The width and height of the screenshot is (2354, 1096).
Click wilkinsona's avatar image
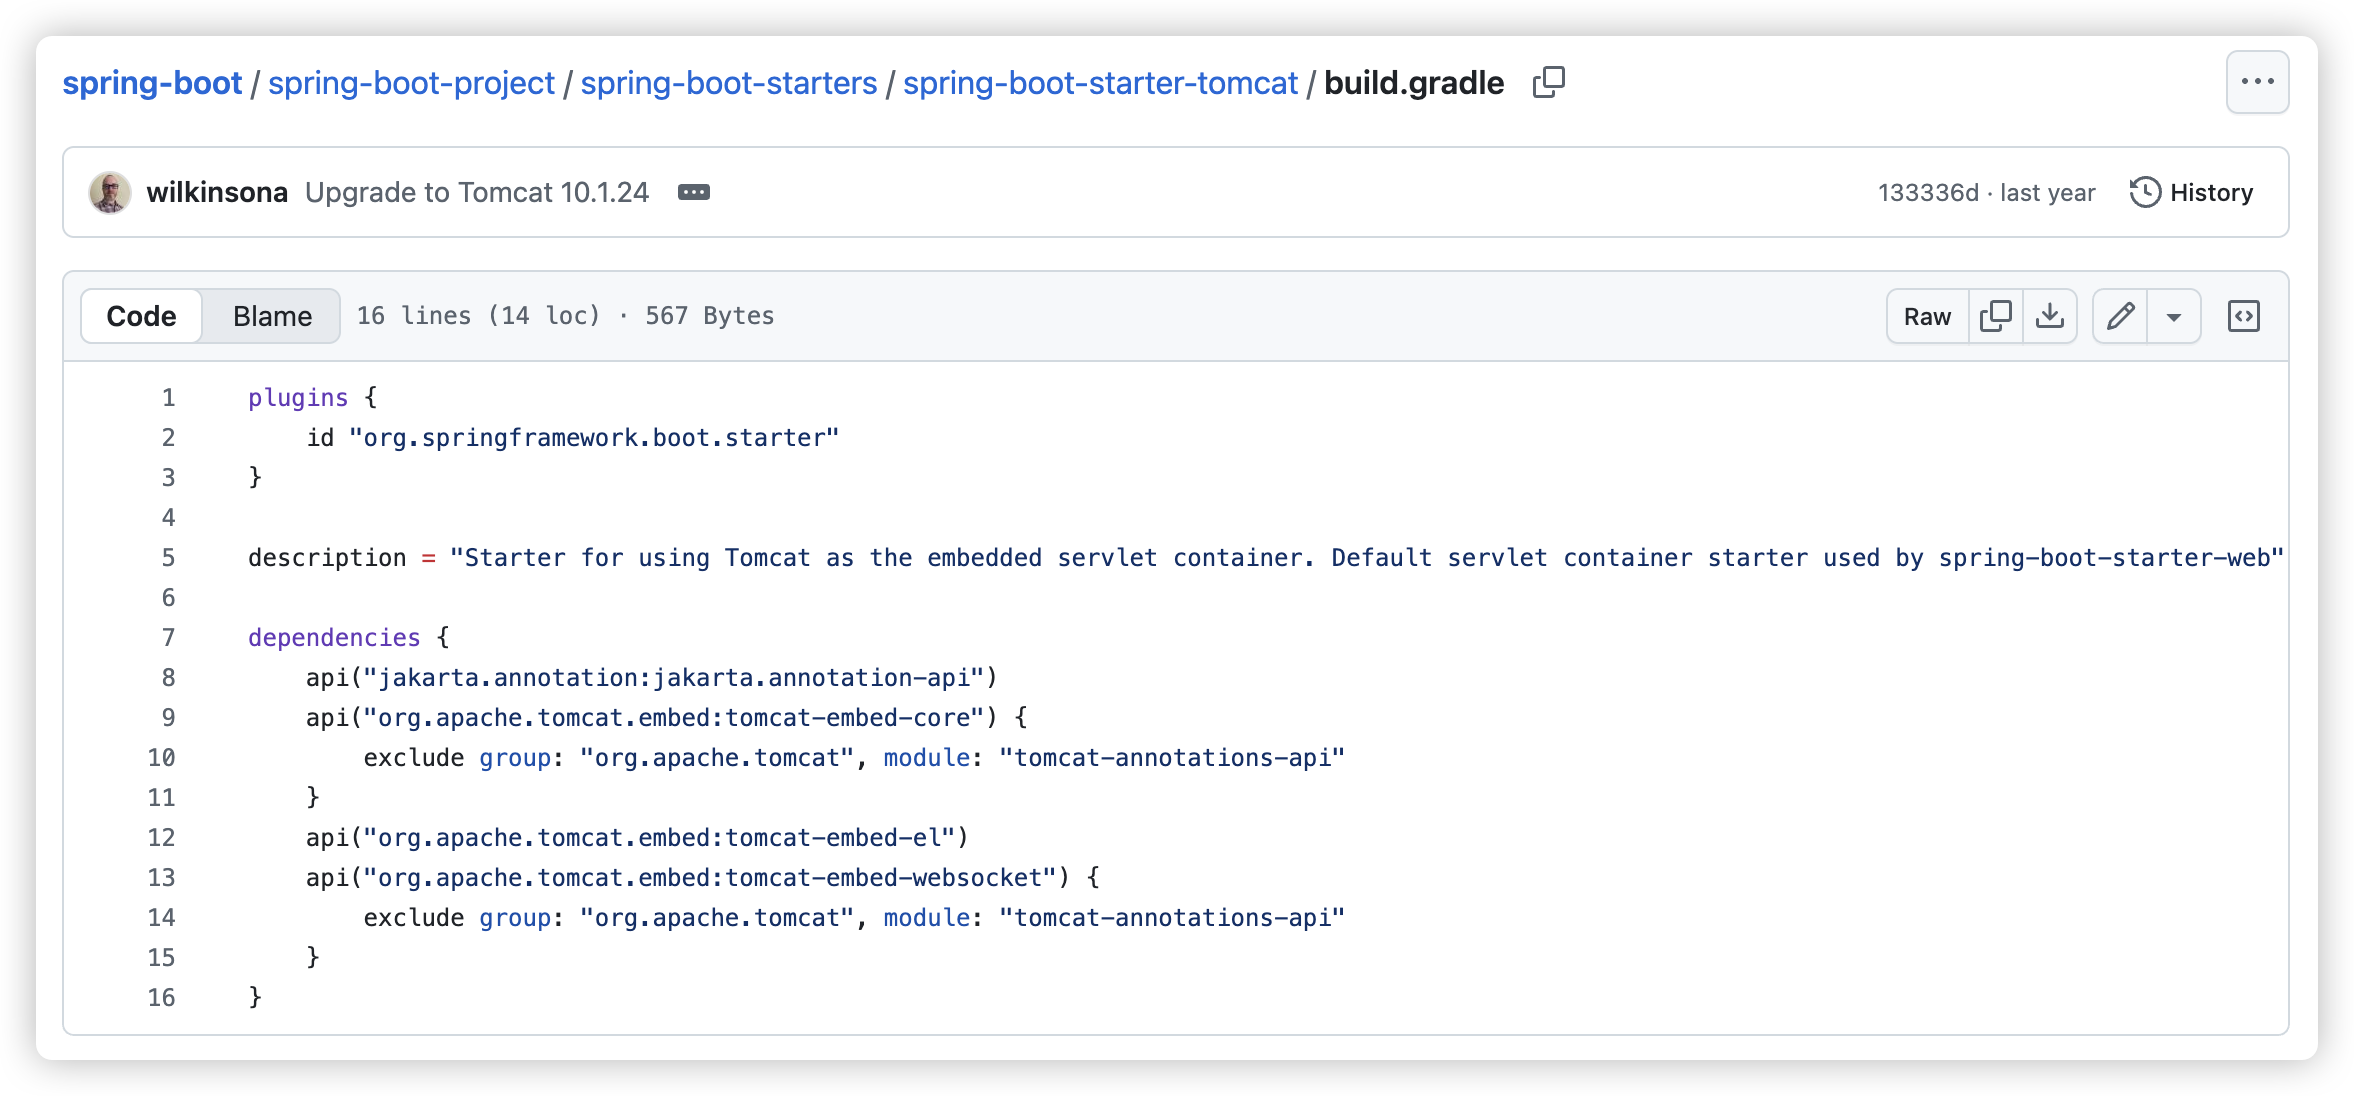(x=110, y=192)
